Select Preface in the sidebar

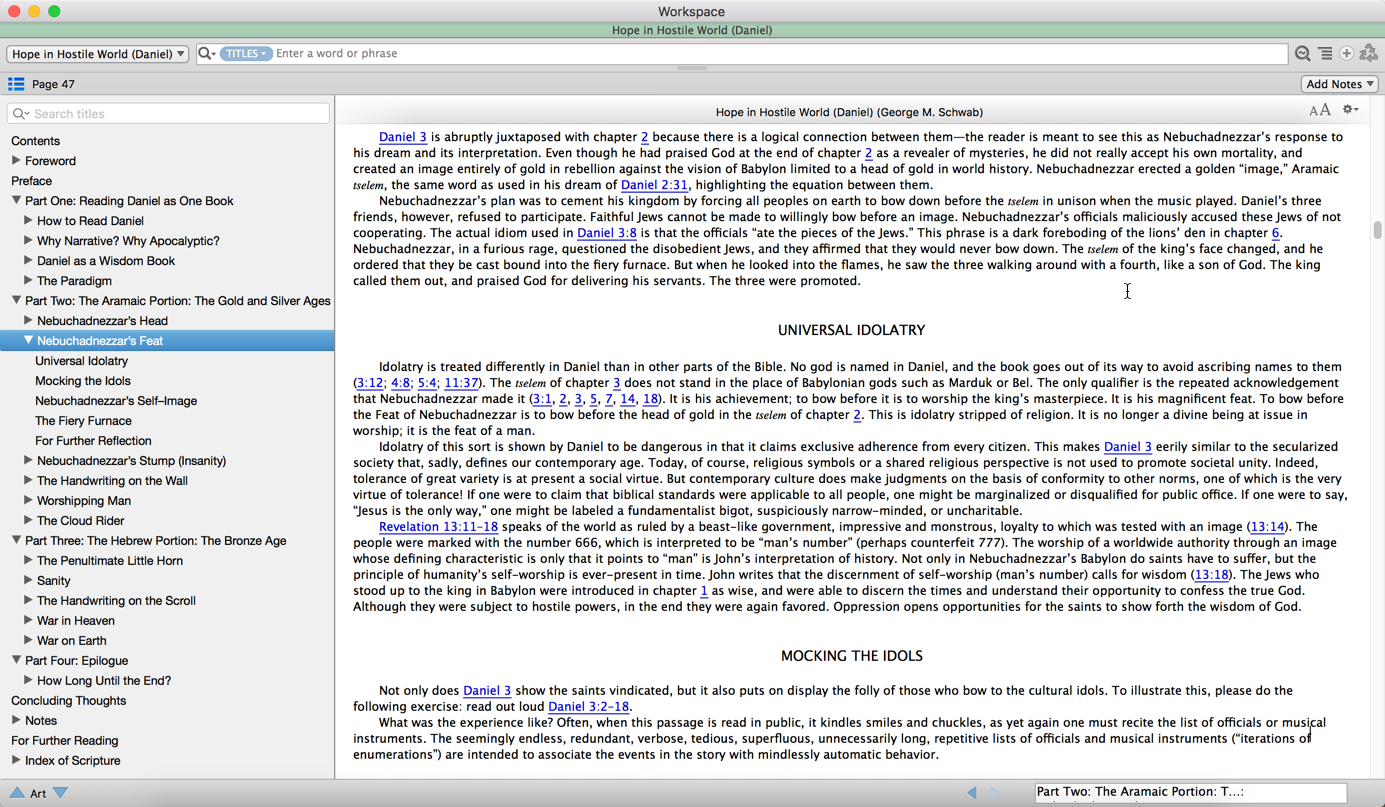point(31,181)
